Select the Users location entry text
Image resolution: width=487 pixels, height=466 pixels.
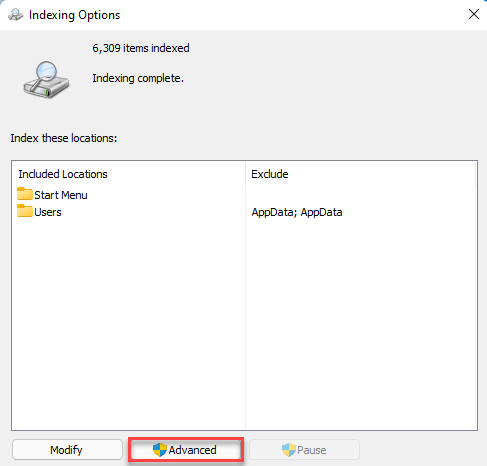point(48,212)
